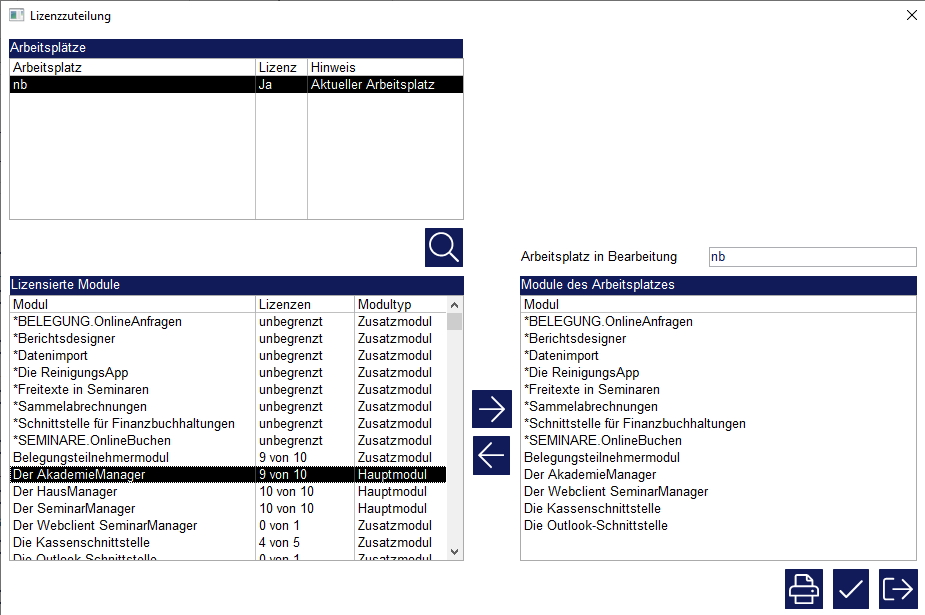This screenshot has width=925, height=615.
Task: Select Die Kassenschnittstelle in workstation modules
Action: click(x=592, y=508)
